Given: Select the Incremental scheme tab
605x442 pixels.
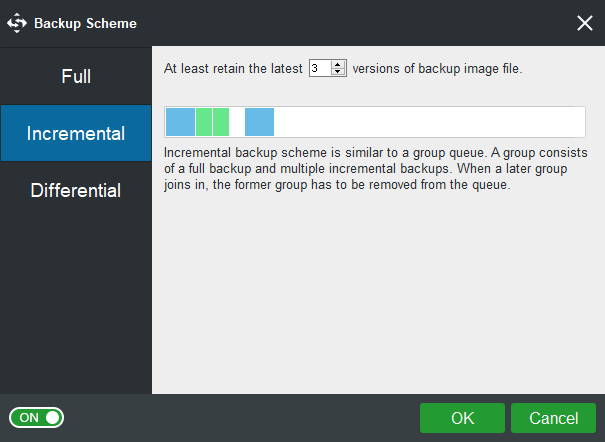Looking at the screenshot, I should pos(76,133).
